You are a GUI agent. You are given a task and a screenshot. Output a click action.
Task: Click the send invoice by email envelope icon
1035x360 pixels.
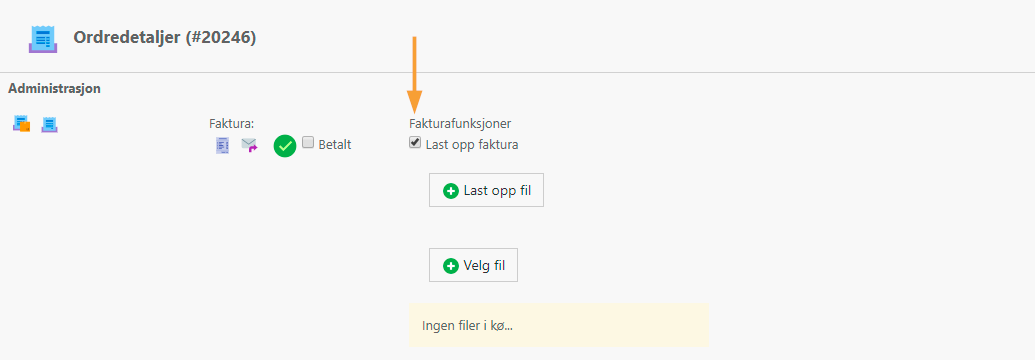249,145
